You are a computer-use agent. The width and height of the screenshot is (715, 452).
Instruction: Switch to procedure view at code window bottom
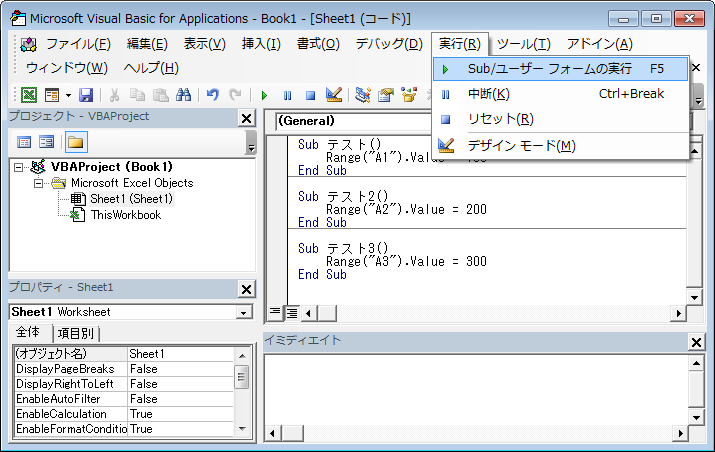click(276, 313)
